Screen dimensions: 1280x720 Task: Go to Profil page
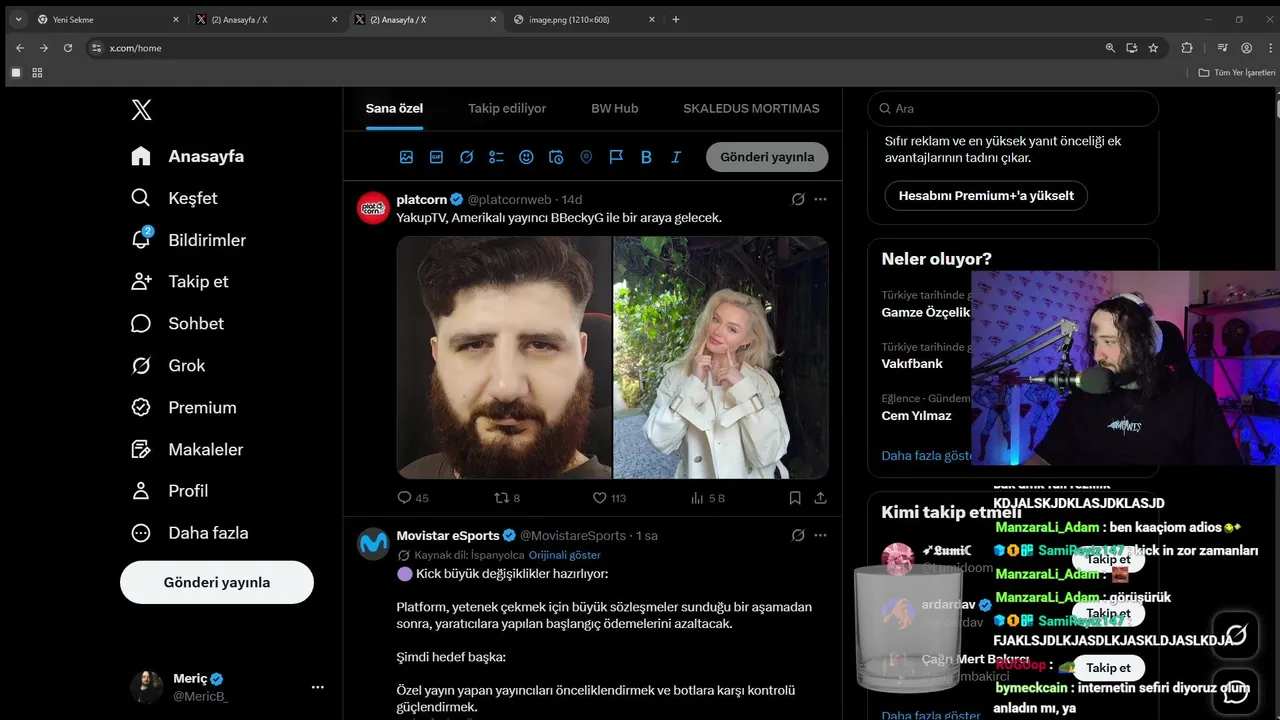click(170, 491)
